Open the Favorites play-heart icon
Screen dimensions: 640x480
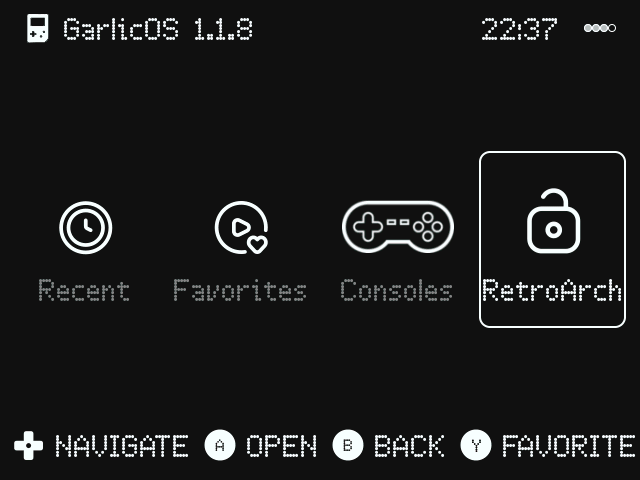[x=242, y=227]
